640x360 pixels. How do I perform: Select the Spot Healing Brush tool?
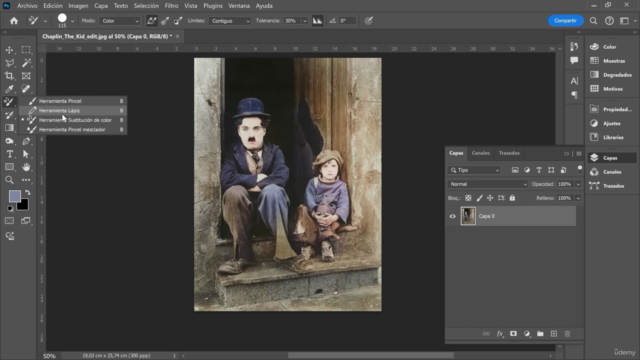(26, 89)
